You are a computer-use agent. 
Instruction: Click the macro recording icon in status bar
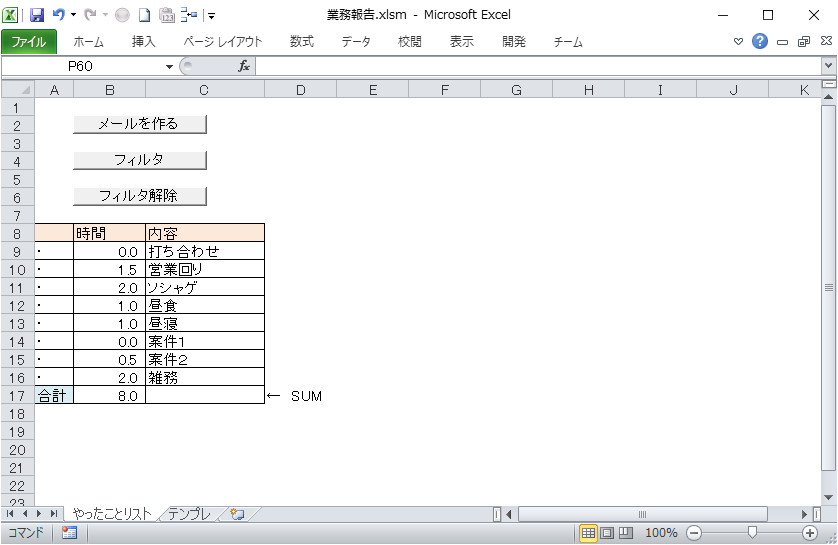click(x=69, y=533)
